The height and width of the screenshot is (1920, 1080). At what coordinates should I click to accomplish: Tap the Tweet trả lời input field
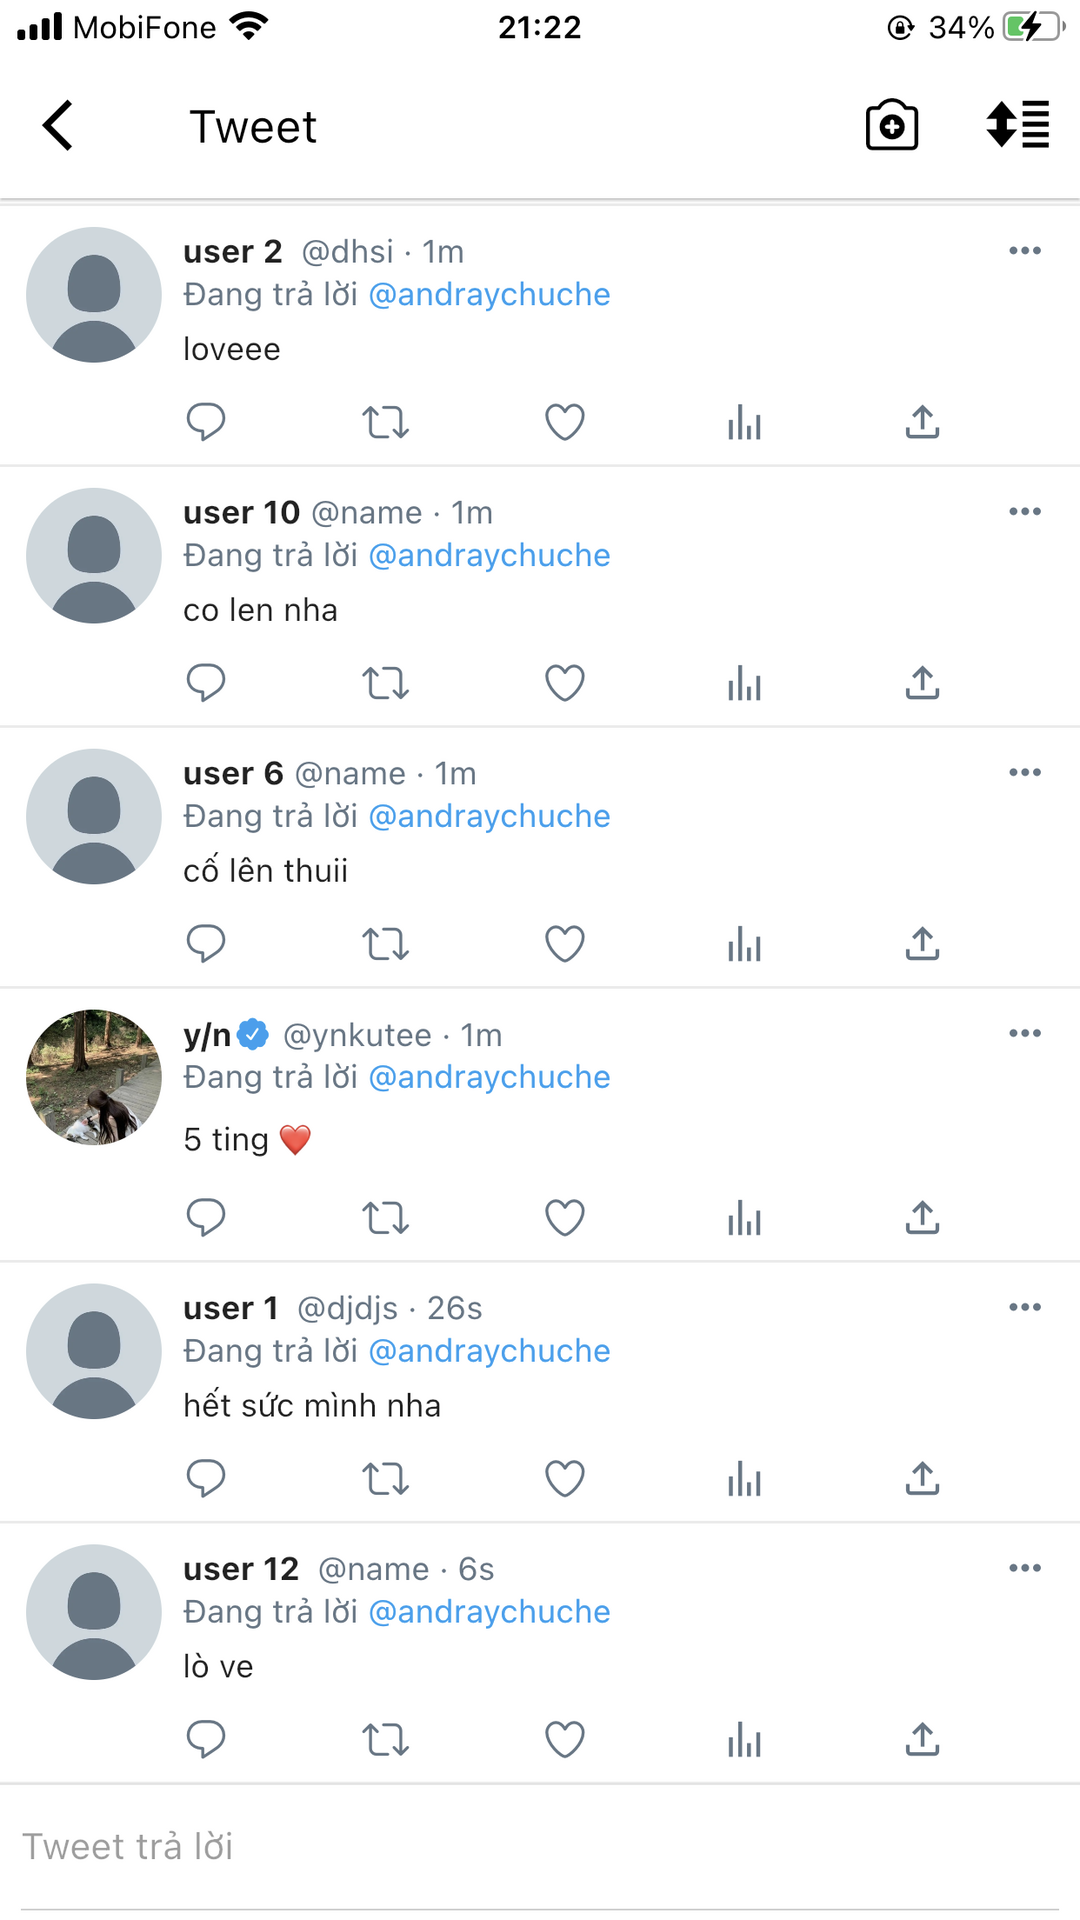coord(540,1847)
